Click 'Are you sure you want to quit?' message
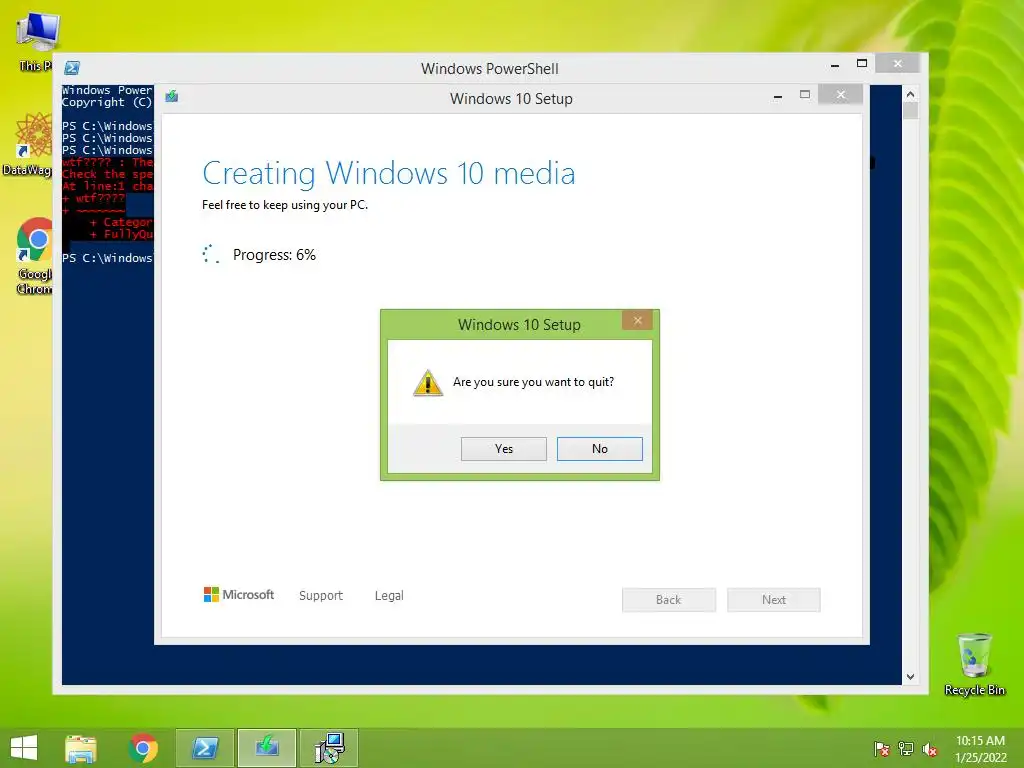The height and width of the screenshot is (768, 1024). (534, 382)
